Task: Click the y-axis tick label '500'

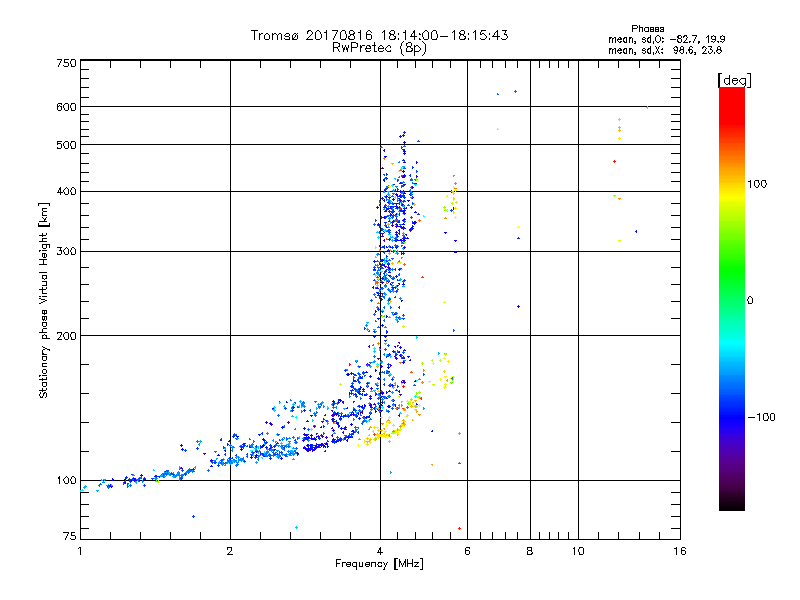Action: point(67,145)
